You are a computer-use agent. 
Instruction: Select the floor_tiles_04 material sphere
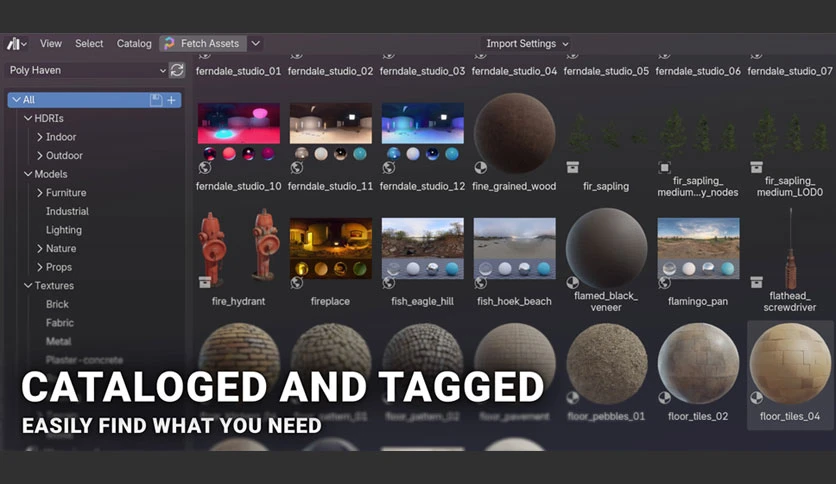[790, 363]
